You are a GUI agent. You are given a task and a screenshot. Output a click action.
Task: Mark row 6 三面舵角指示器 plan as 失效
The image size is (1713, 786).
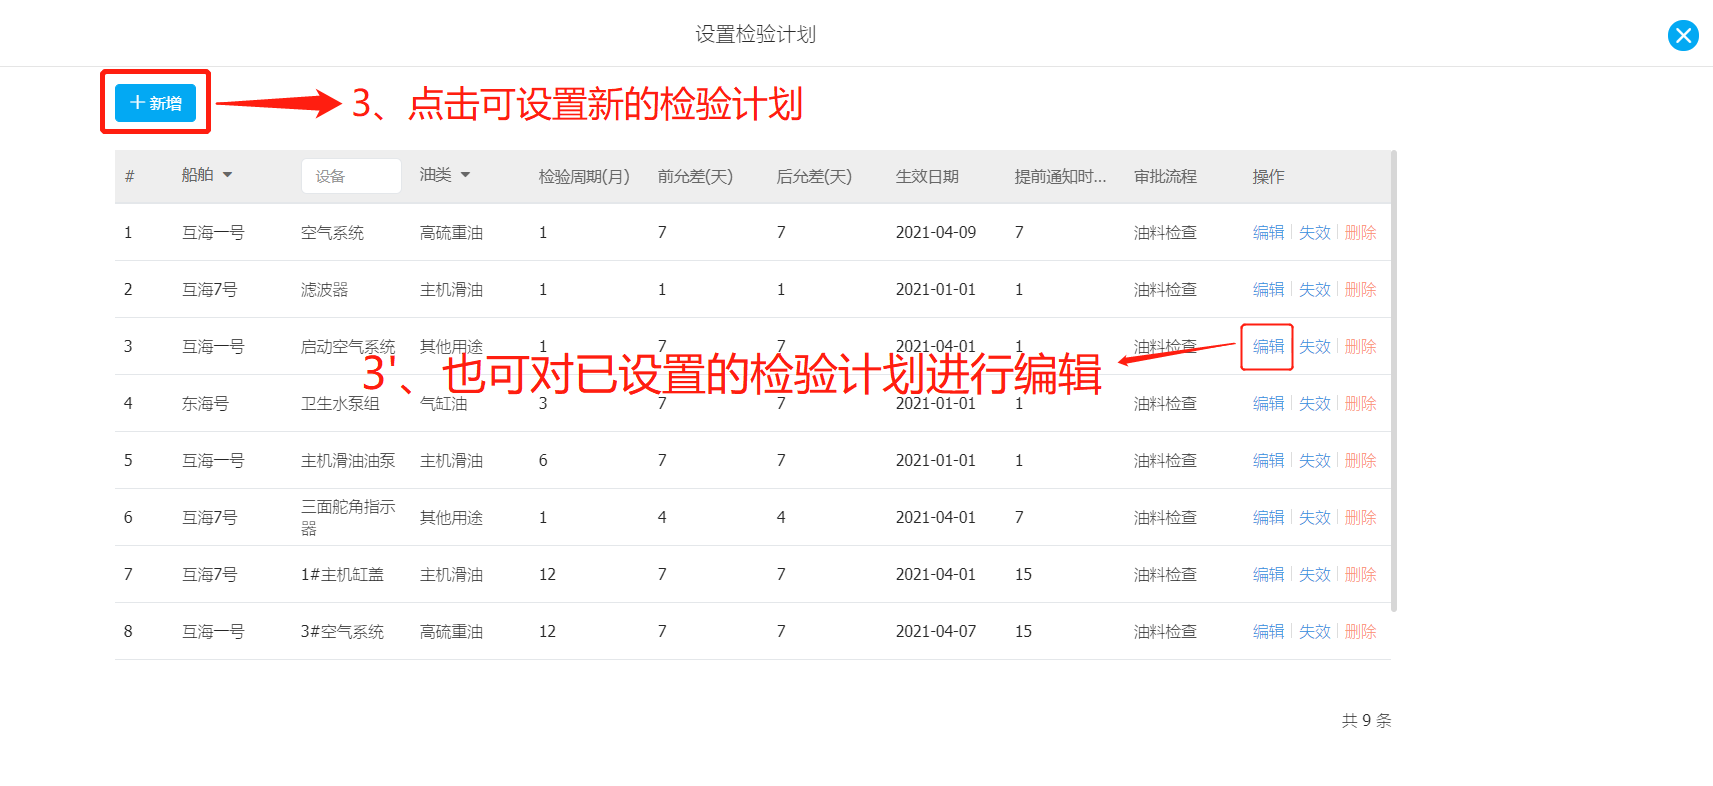[1314, 517]
